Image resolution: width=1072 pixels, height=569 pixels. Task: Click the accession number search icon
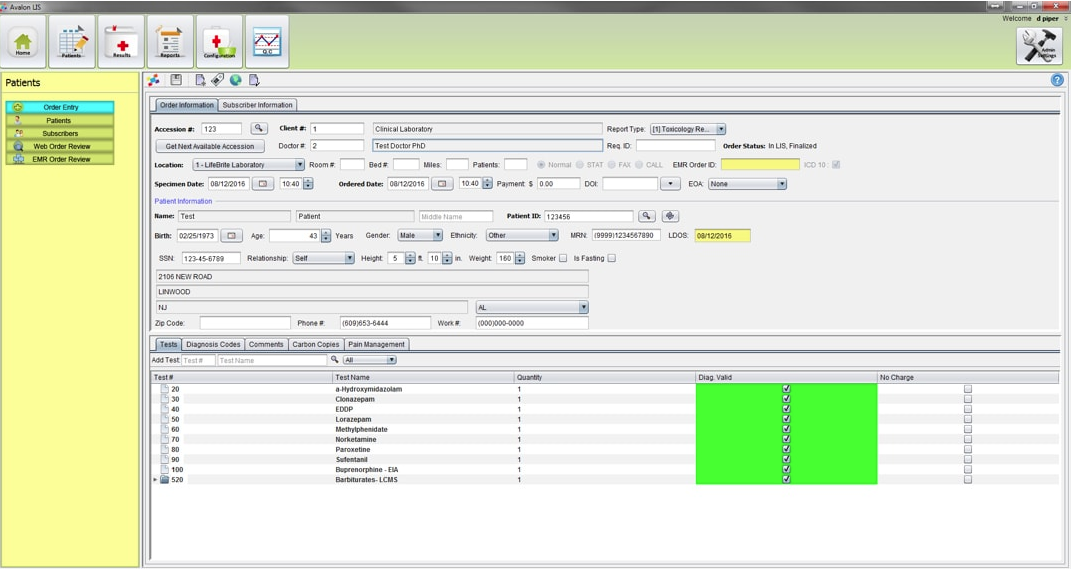point(259,129)
